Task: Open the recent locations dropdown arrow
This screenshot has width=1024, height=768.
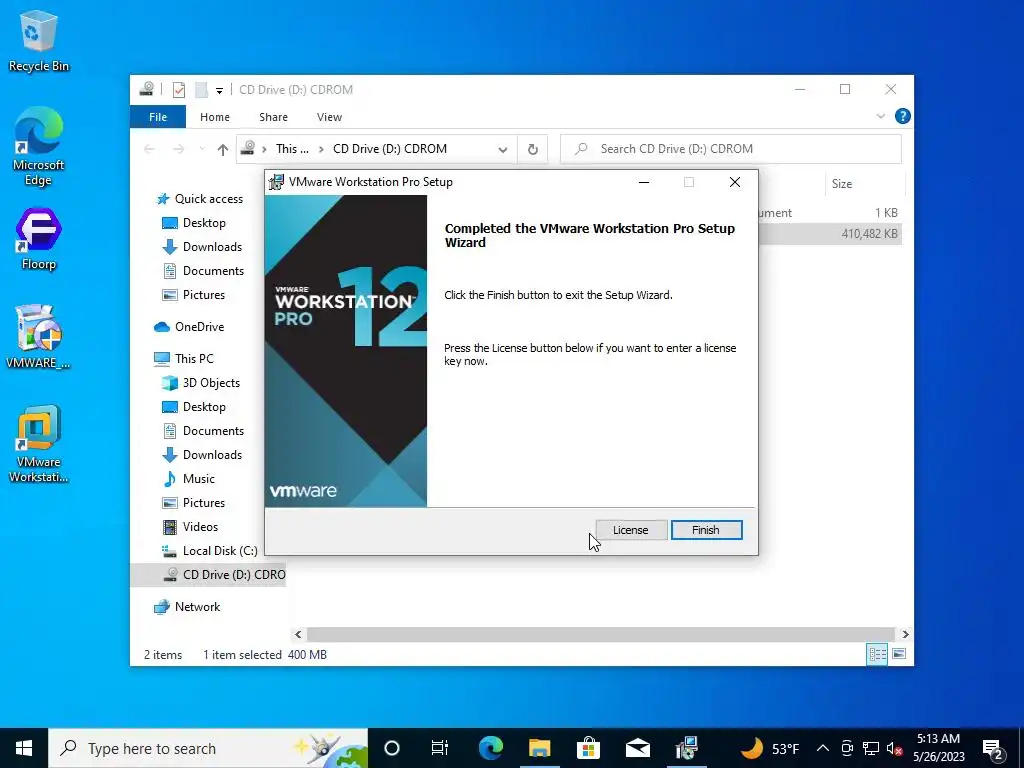Action: [202, 149]
